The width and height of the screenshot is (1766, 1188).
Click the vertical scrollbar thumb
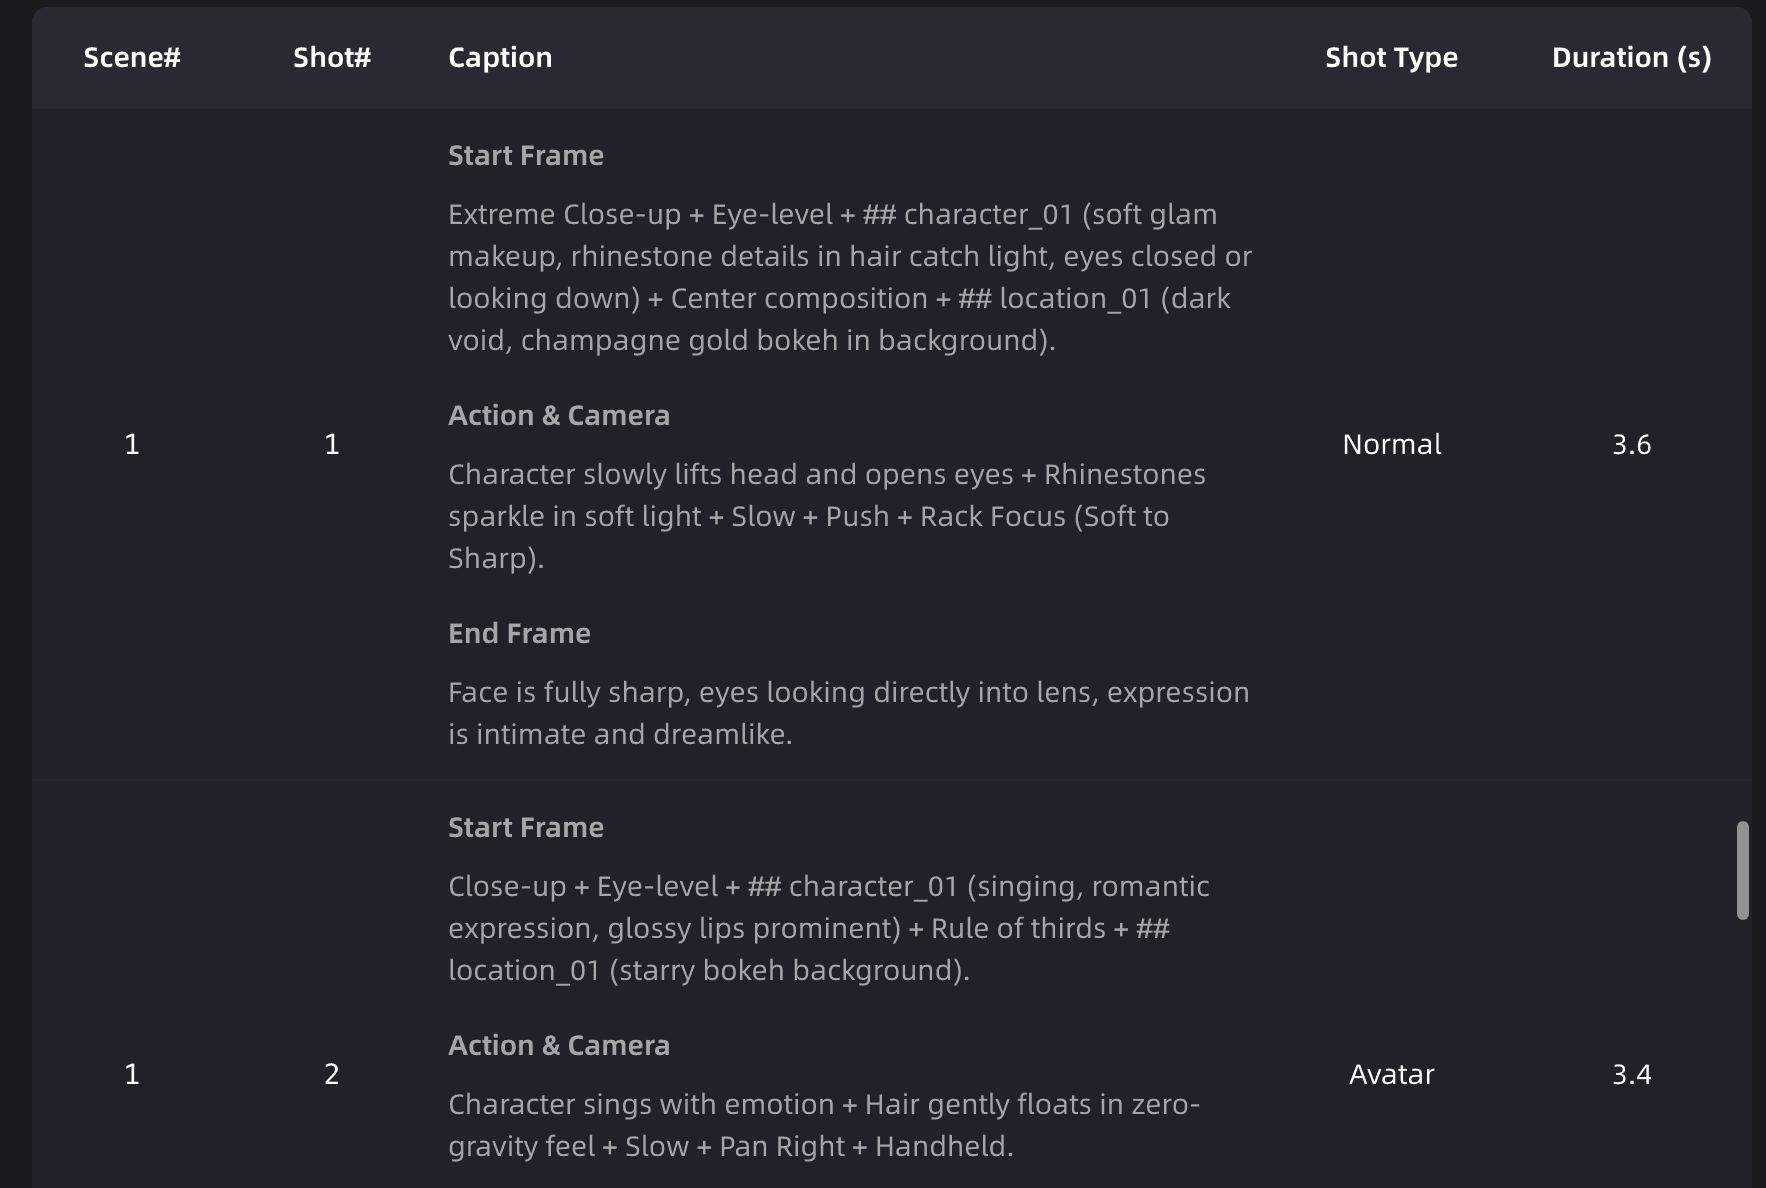[1743, 870]
